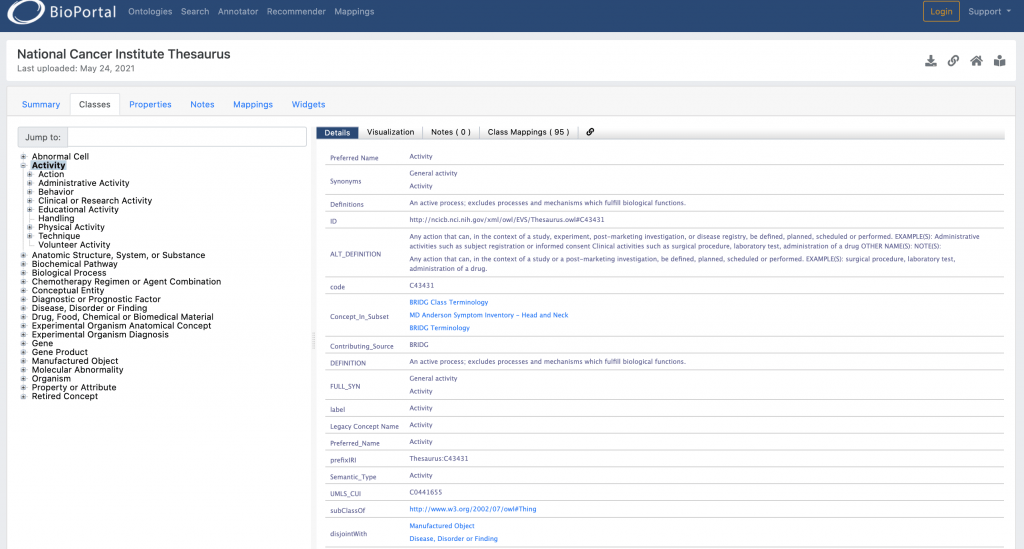Open the ontology Notes tab
Image resolution: width=1024 pixels, height=549 pixels.
pyautogui.click(x=202, y=104)
